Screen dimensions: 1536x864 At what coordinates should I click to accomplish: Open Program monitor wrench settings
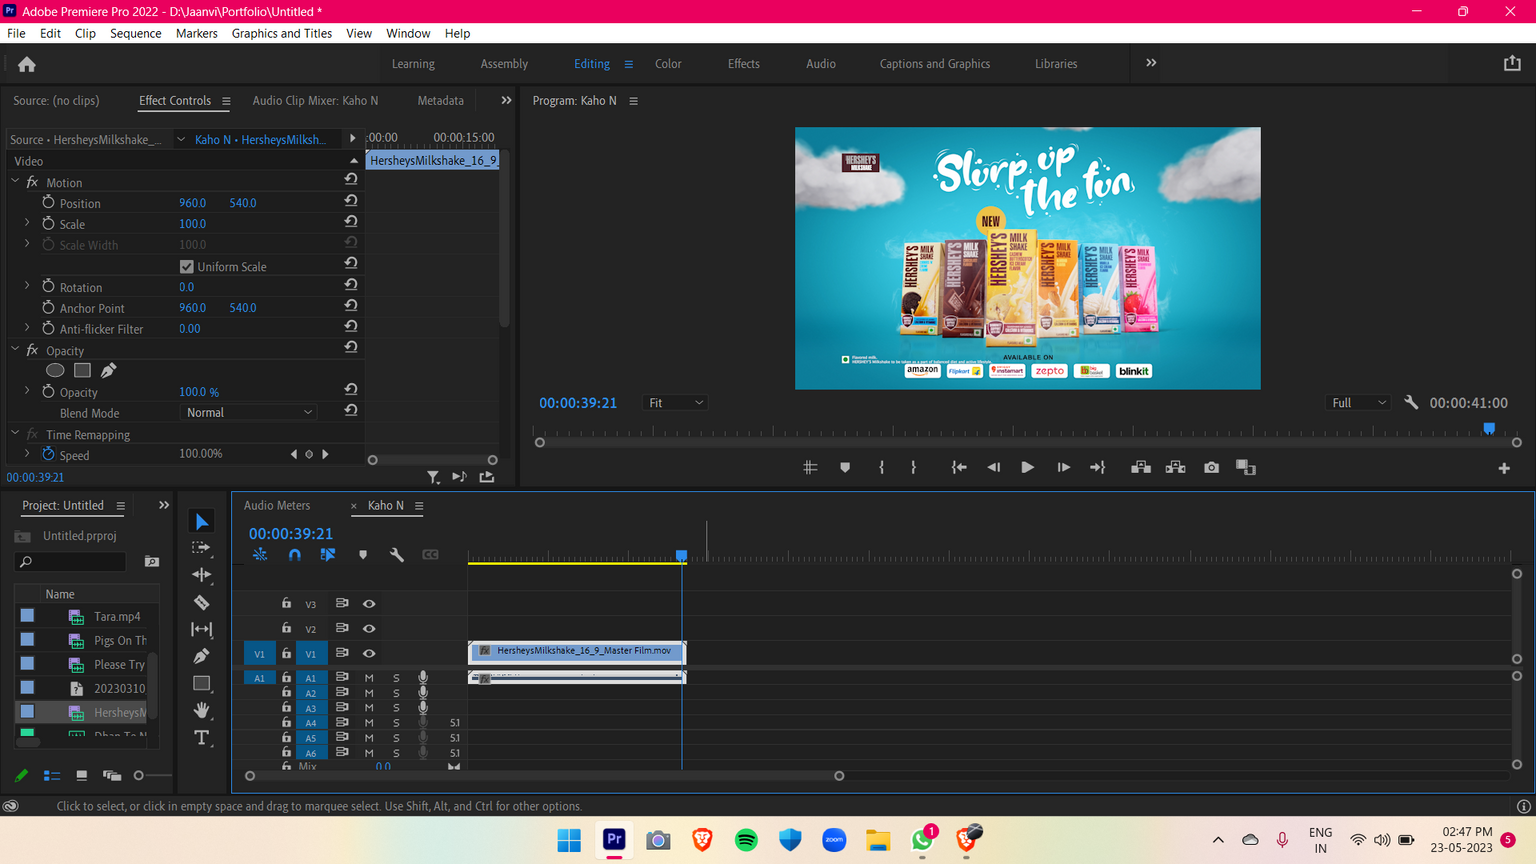pyautogui.click(x=1411, y=402)
